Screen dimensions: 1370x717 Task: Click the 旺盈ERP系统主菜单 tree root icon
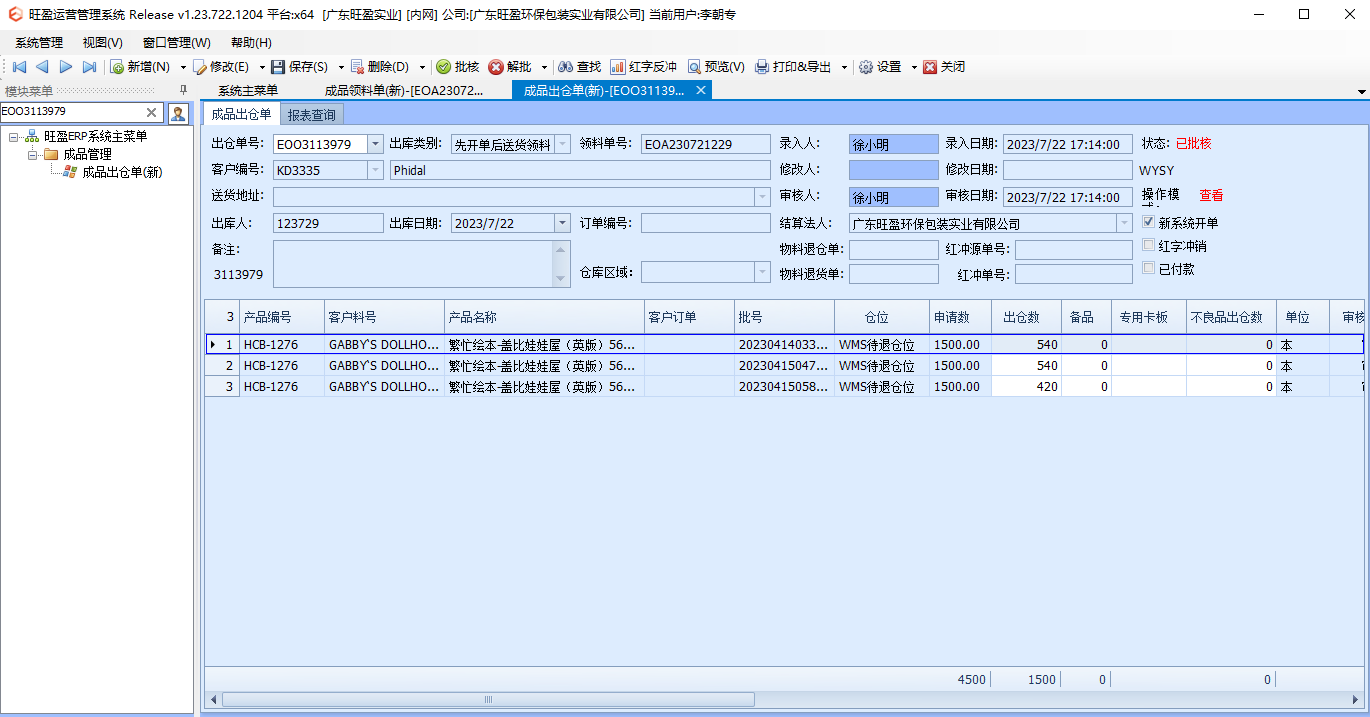tap(32, 136)
